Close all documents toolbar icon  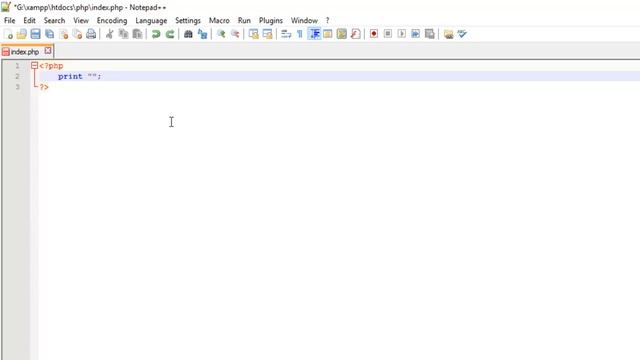pos(77,34)
